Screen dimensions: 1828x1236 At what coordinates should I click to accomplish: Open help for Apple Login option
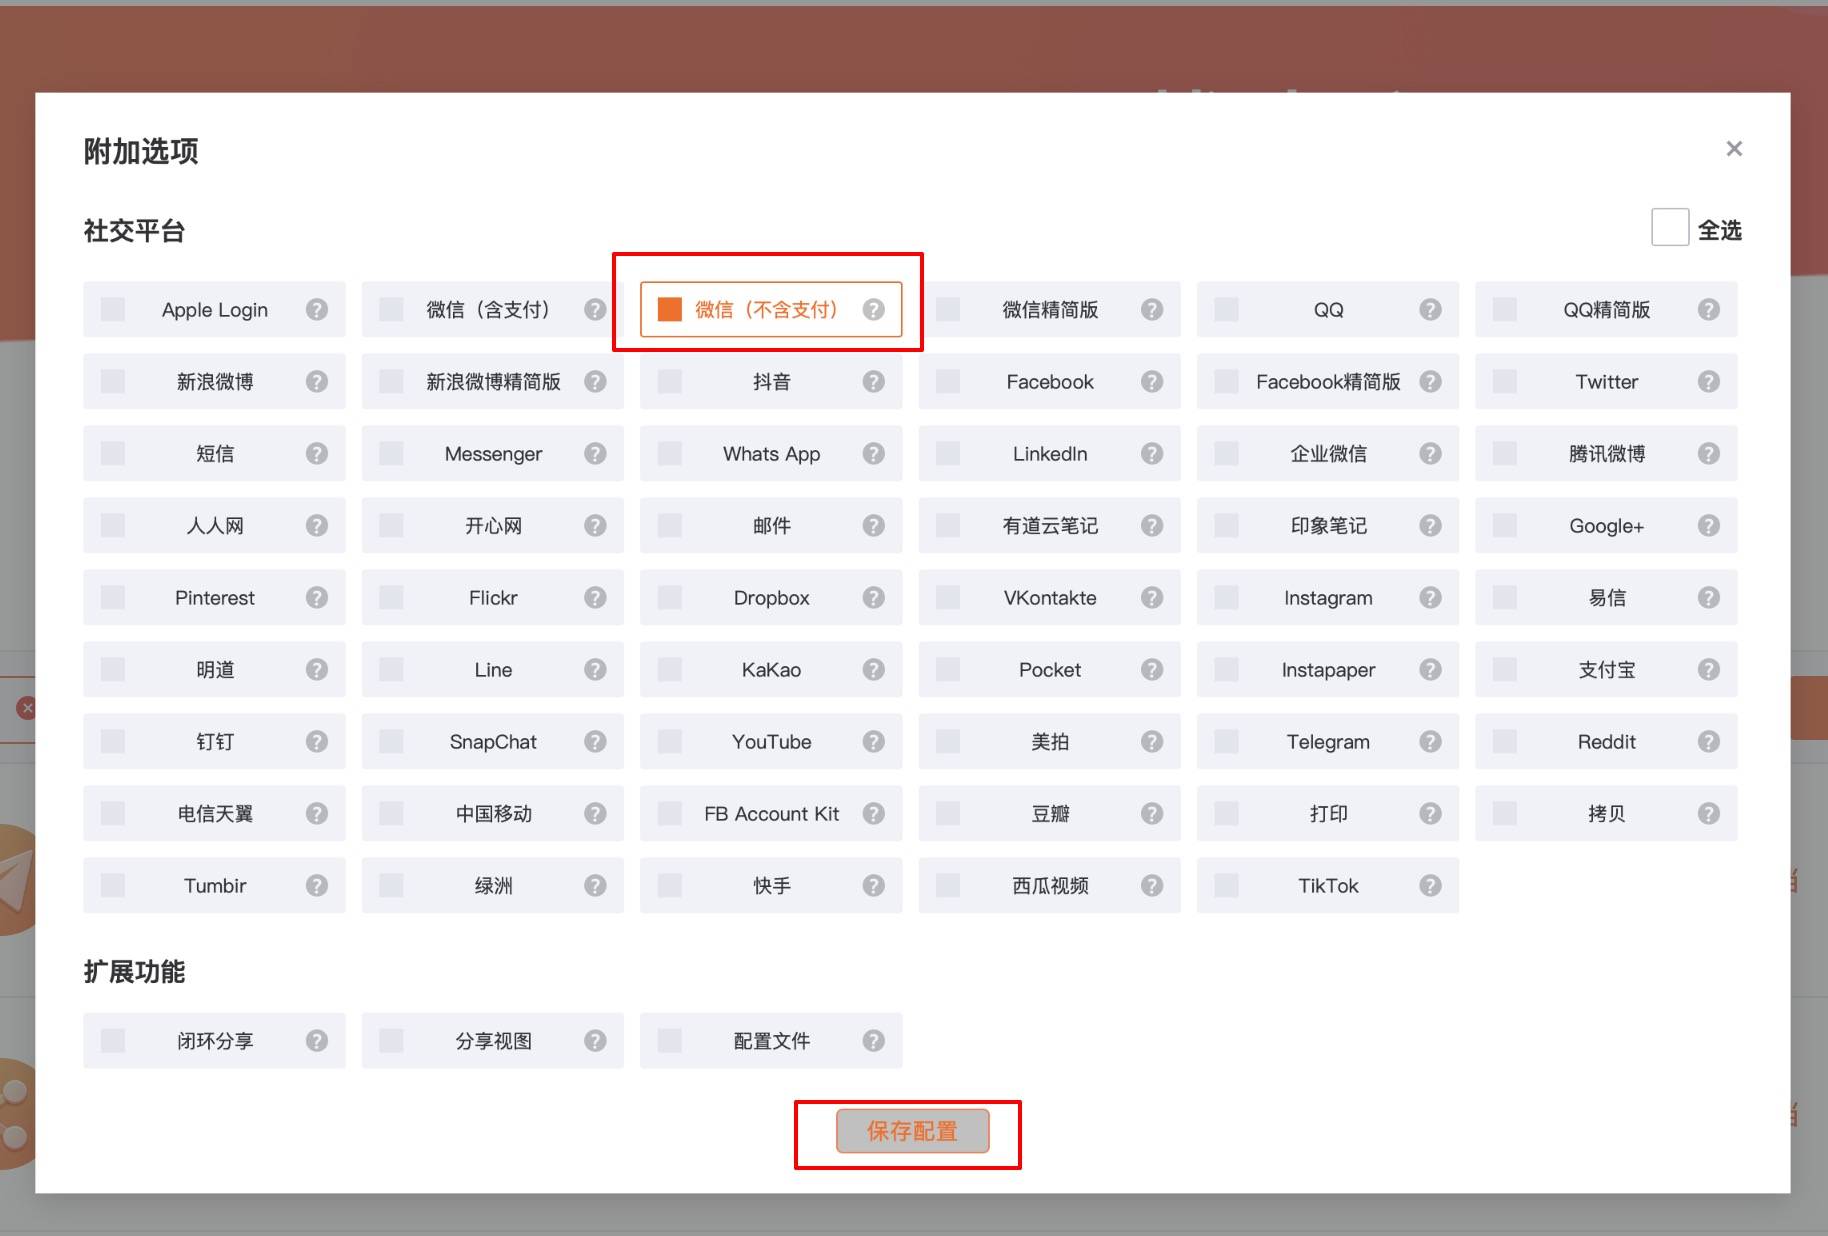(x=318, y=309)
